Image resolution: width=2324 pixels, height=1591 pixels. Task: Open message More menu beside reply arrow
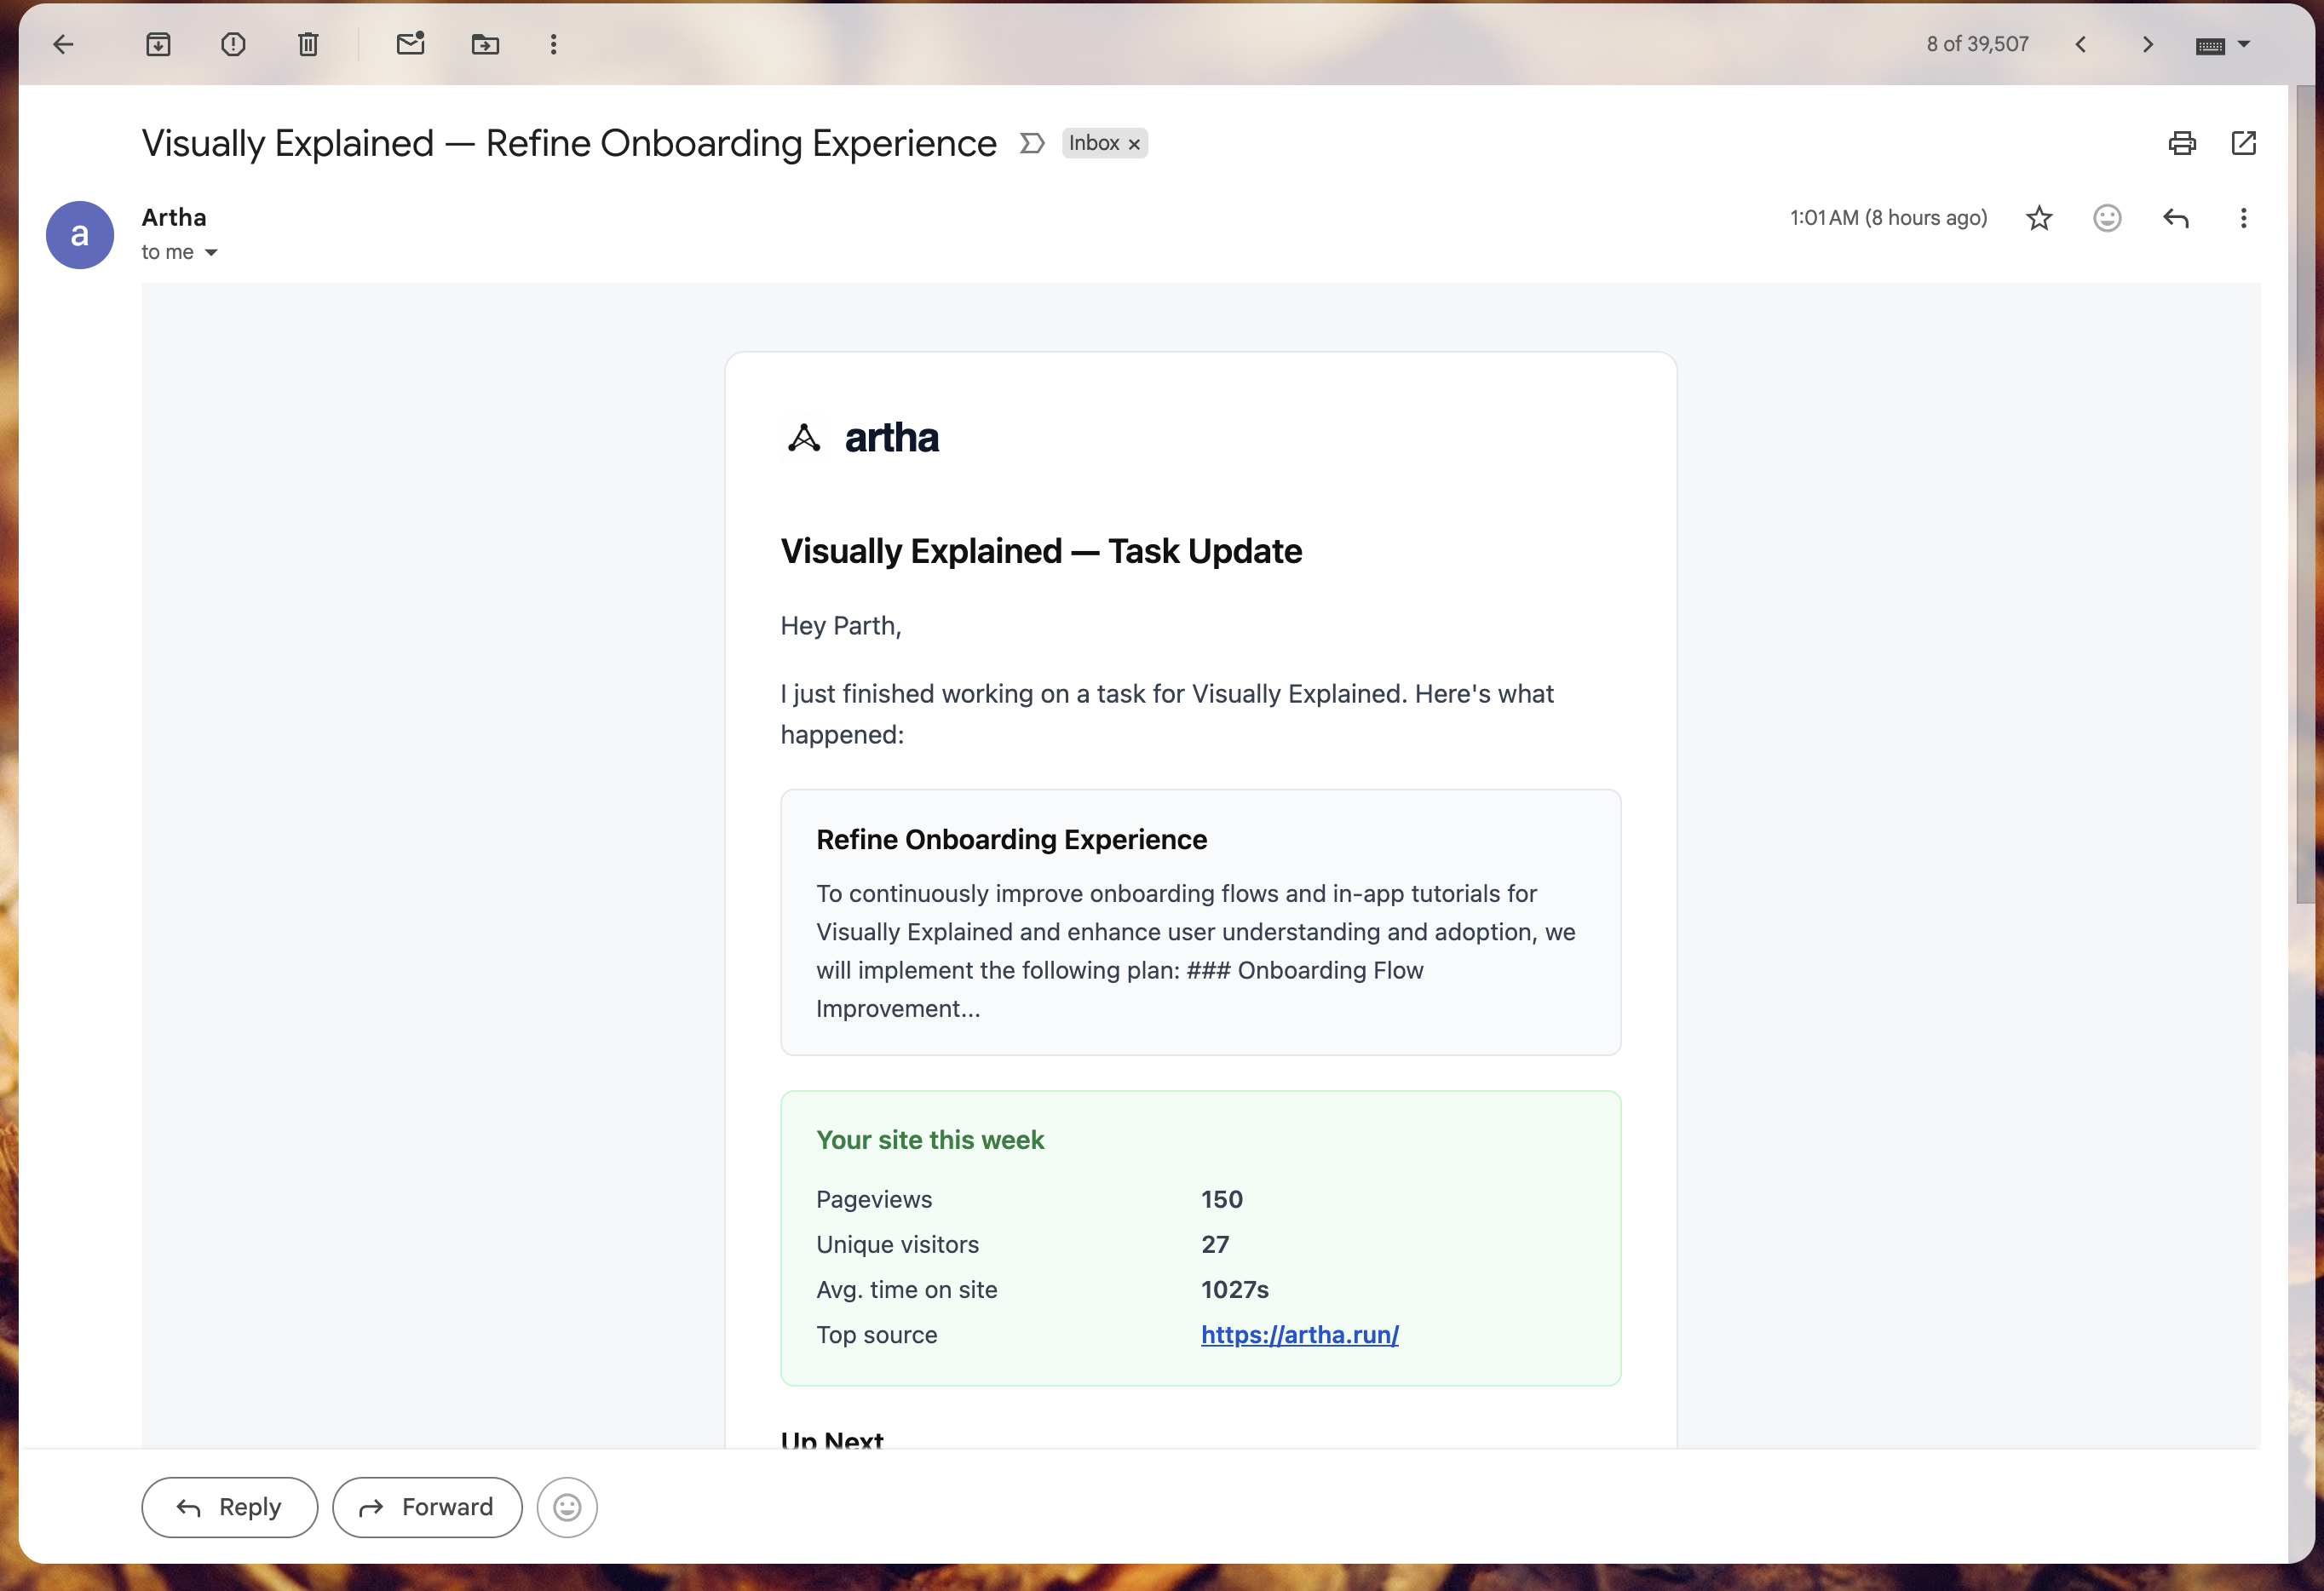pyautogui.click(x=2243, y=218)
